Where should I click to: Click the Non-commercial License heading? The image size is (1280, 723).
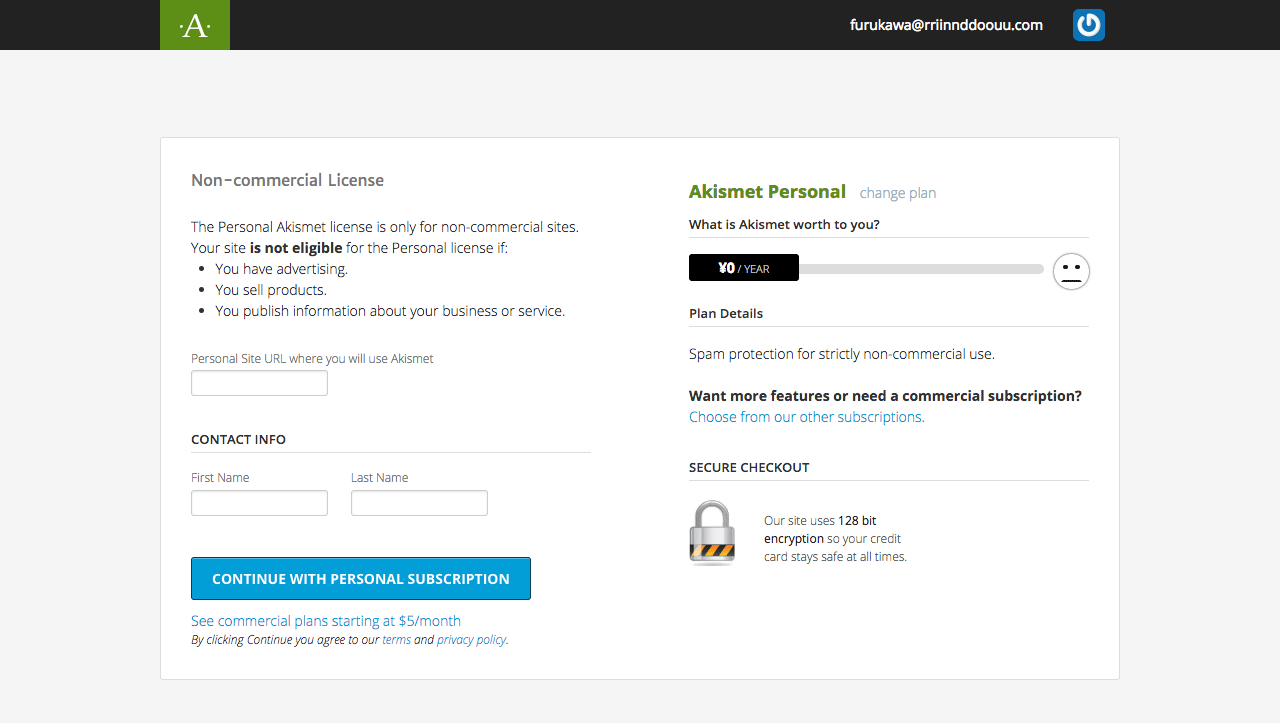click(288, 180)
